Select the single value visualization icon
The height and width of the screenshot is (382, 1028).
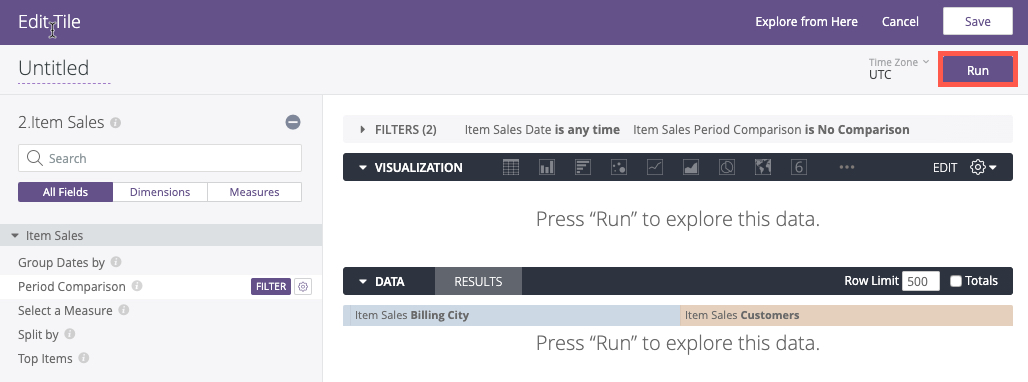799,167
